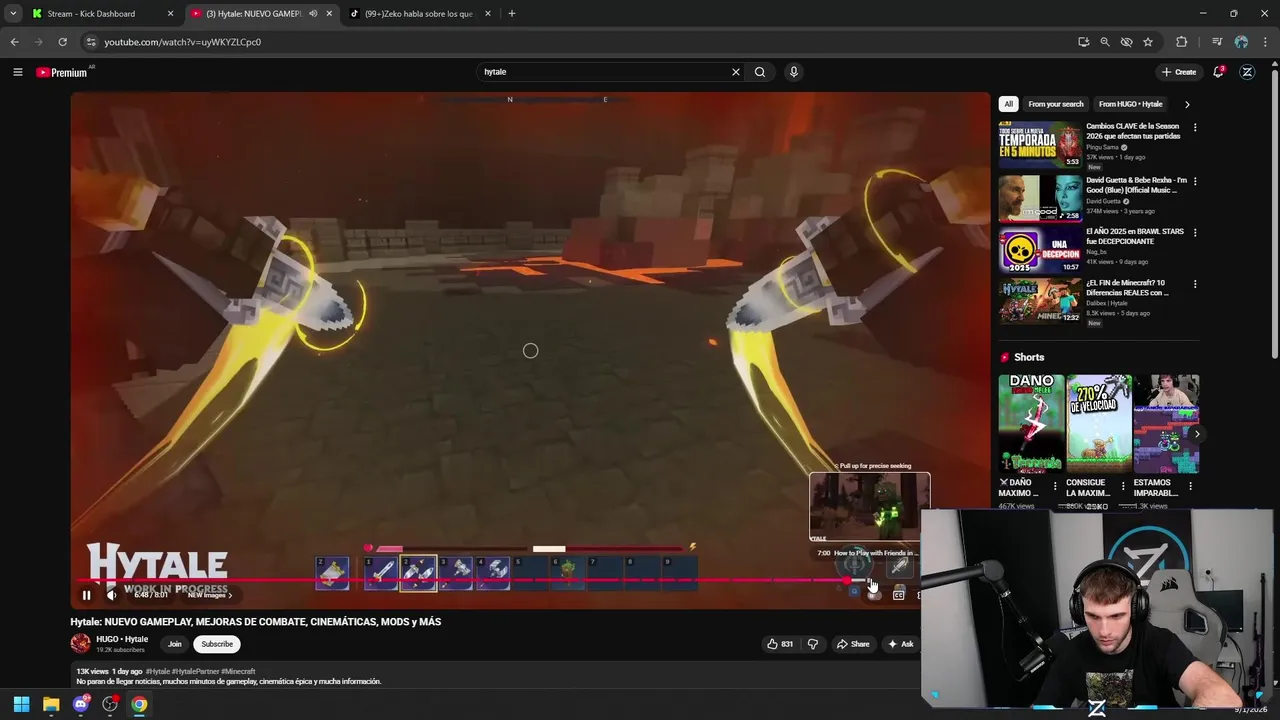Open the Cambios CLAVE de la Season video thumbnail
Viewport: 1280px width, 720px height.
[x=1040, y=145]
